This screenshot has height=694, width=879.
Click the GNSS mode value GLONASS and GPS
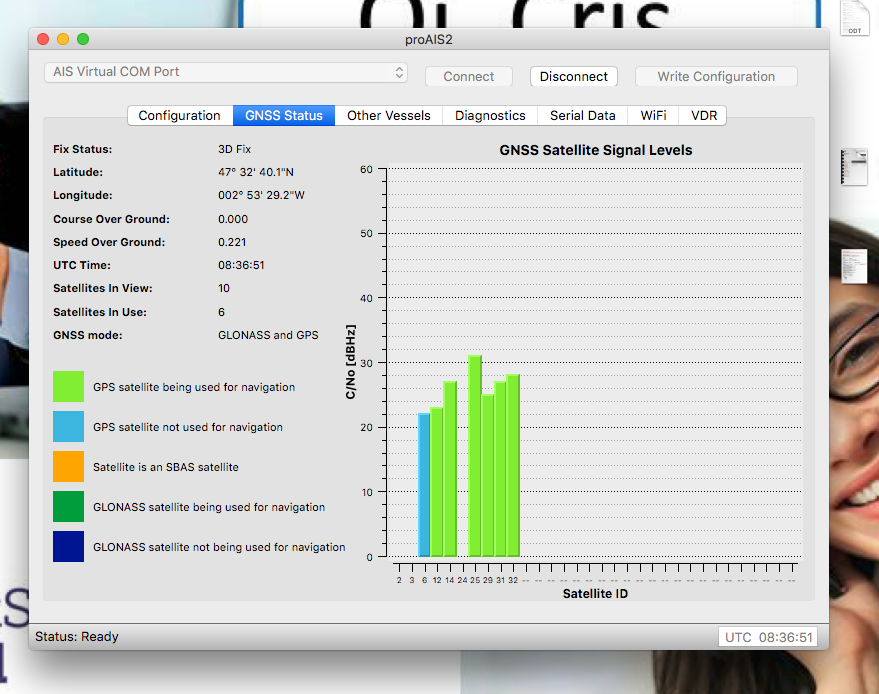click(x=268, y=335)
